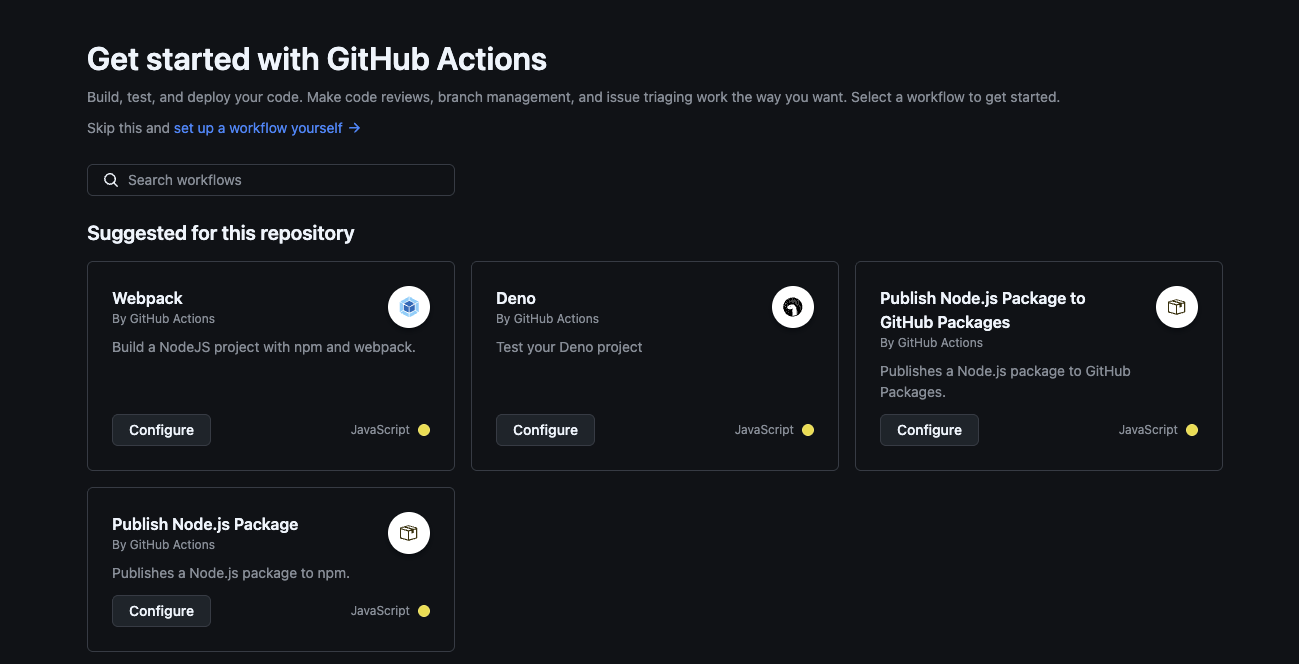This screenshot has width=1299, height=664.
Task: Click JavaScript label on Webpack card
Action: [x=380, y=430]
